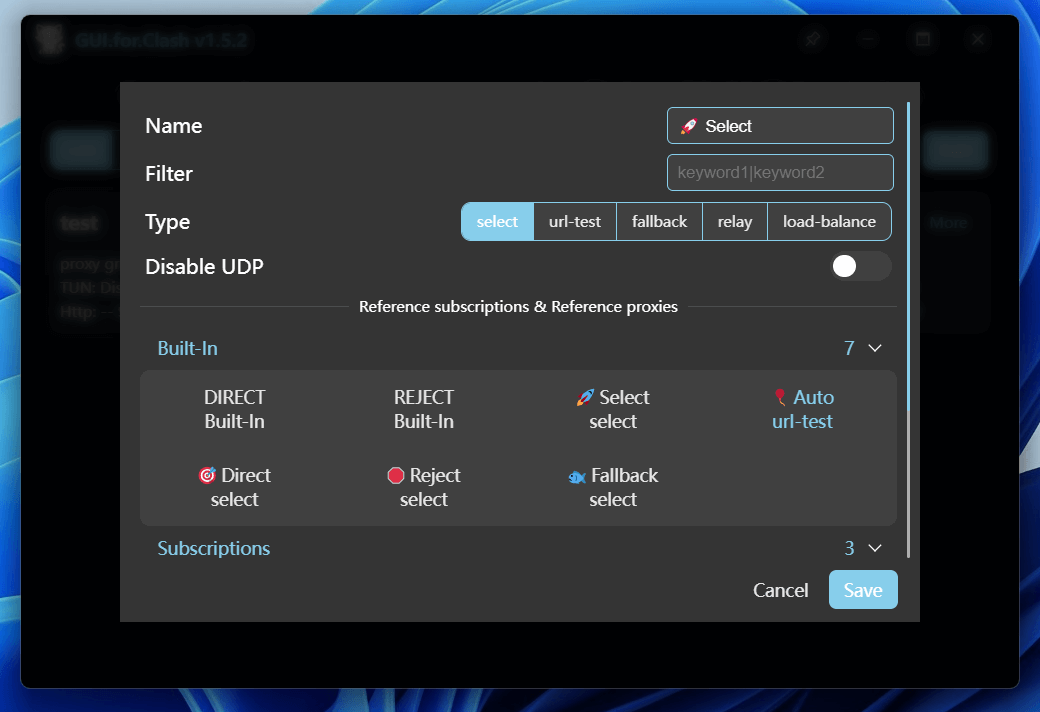Choose the load-balance type option
Viewport: 1040px width, 712px height.
(x=829, y=222)
